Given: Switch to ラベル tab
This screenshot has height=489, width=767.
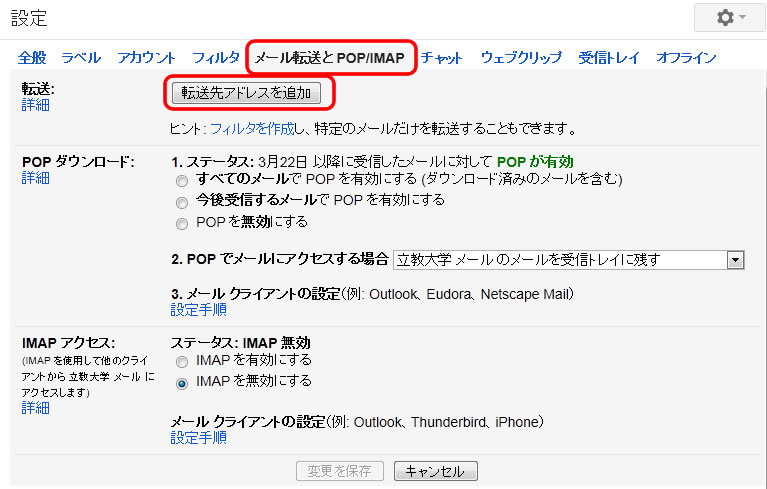Looking at the screenshot, I should pyautogui.click(x=81, y=58).
